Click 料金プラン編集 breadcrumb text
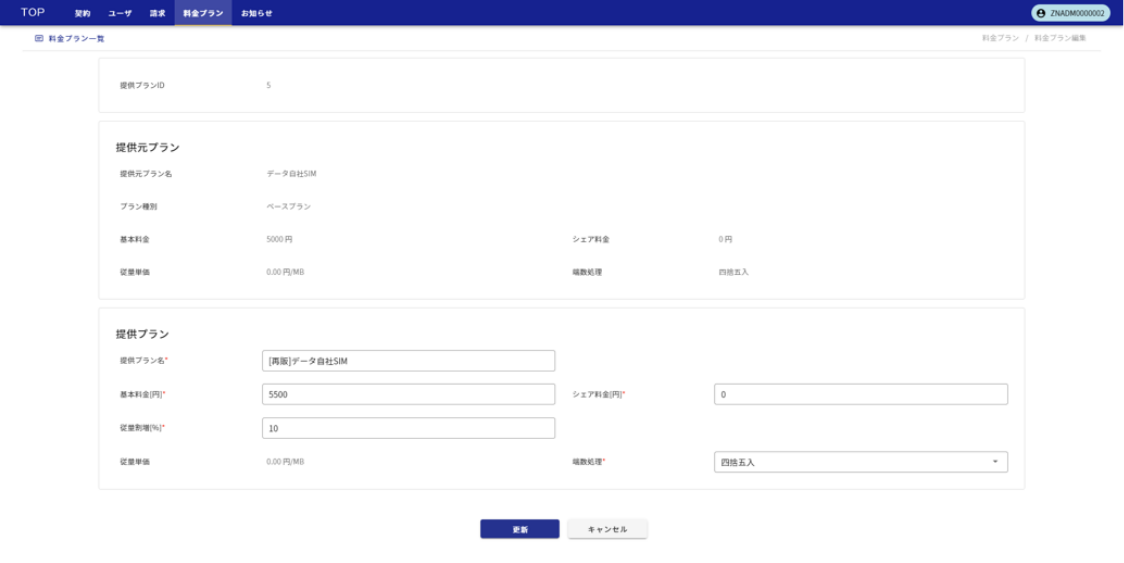 point(1060,38)
